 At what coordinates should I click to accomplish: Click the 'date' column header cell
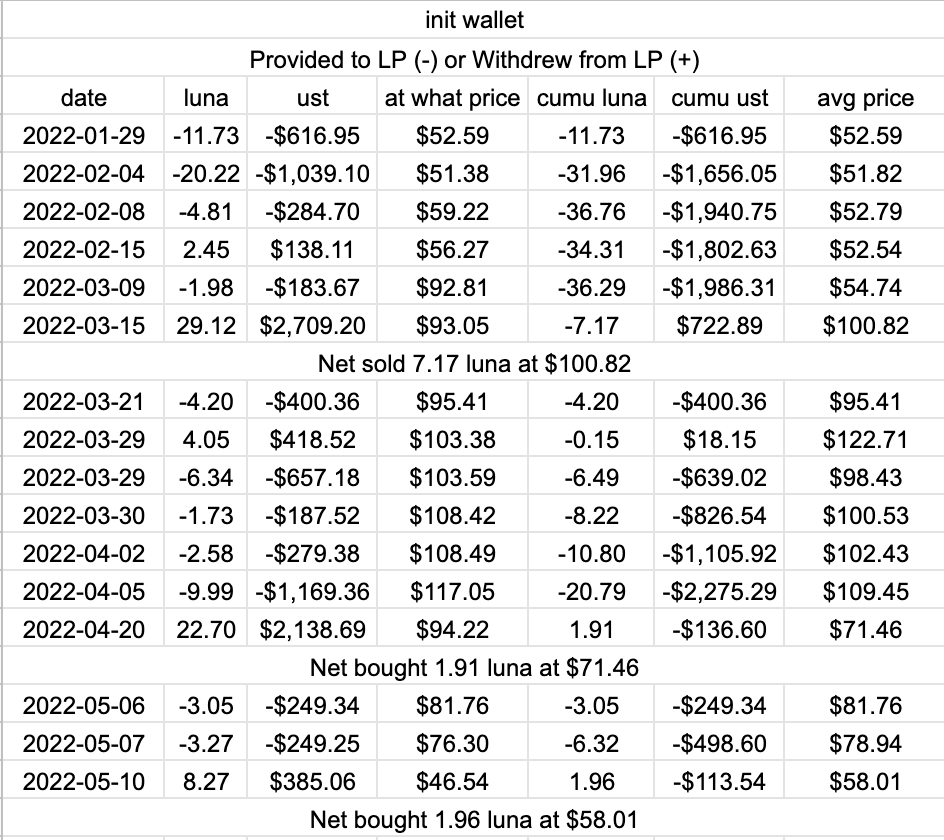point(83,98)
